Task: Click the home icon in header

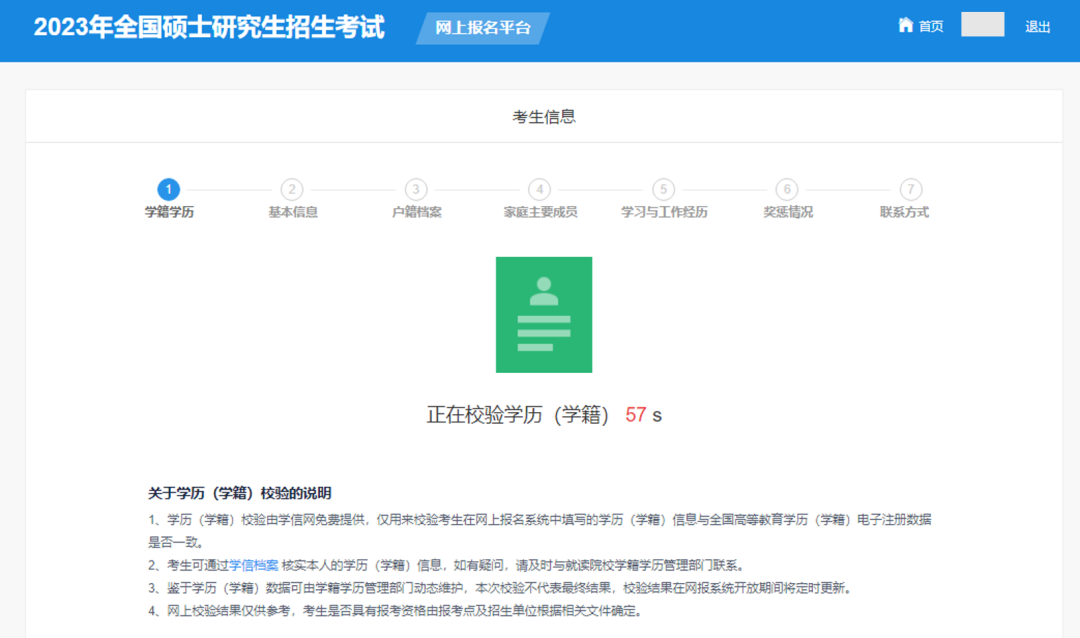Action: pos(906,25)
